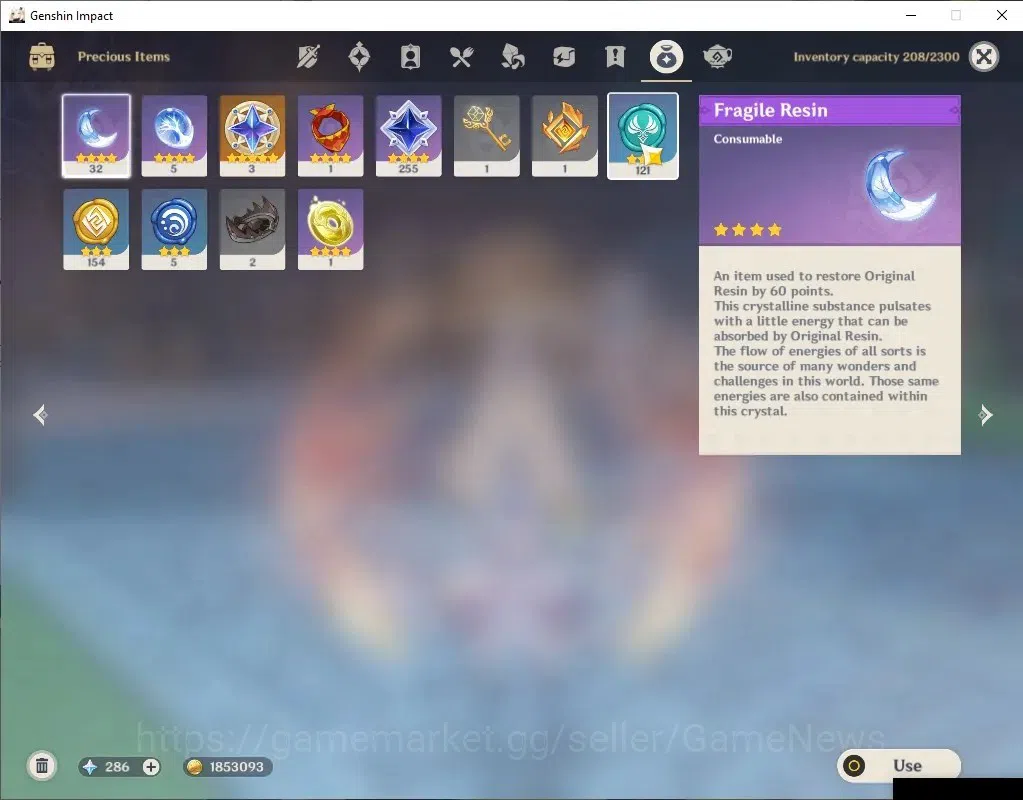Viewport: 1023px width, 800px height.
Task: Click the Precious Items heading text
Action: pyautogui.click(x=123, y=57)
